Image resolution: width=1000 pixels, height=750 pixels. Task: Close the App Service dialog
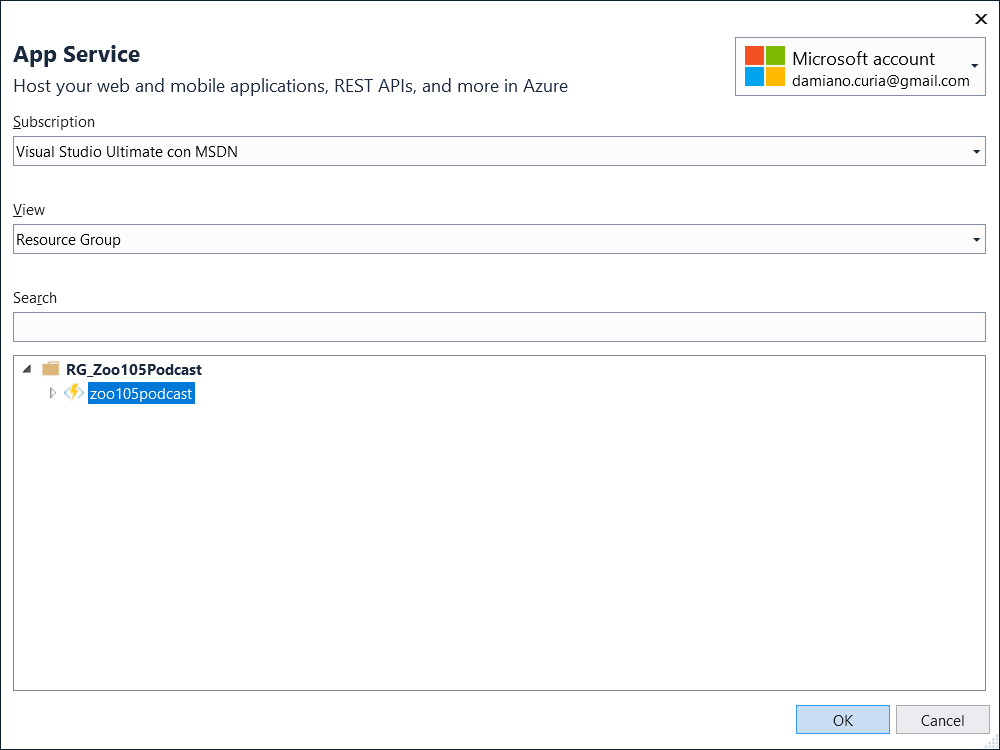coord(980,19)
